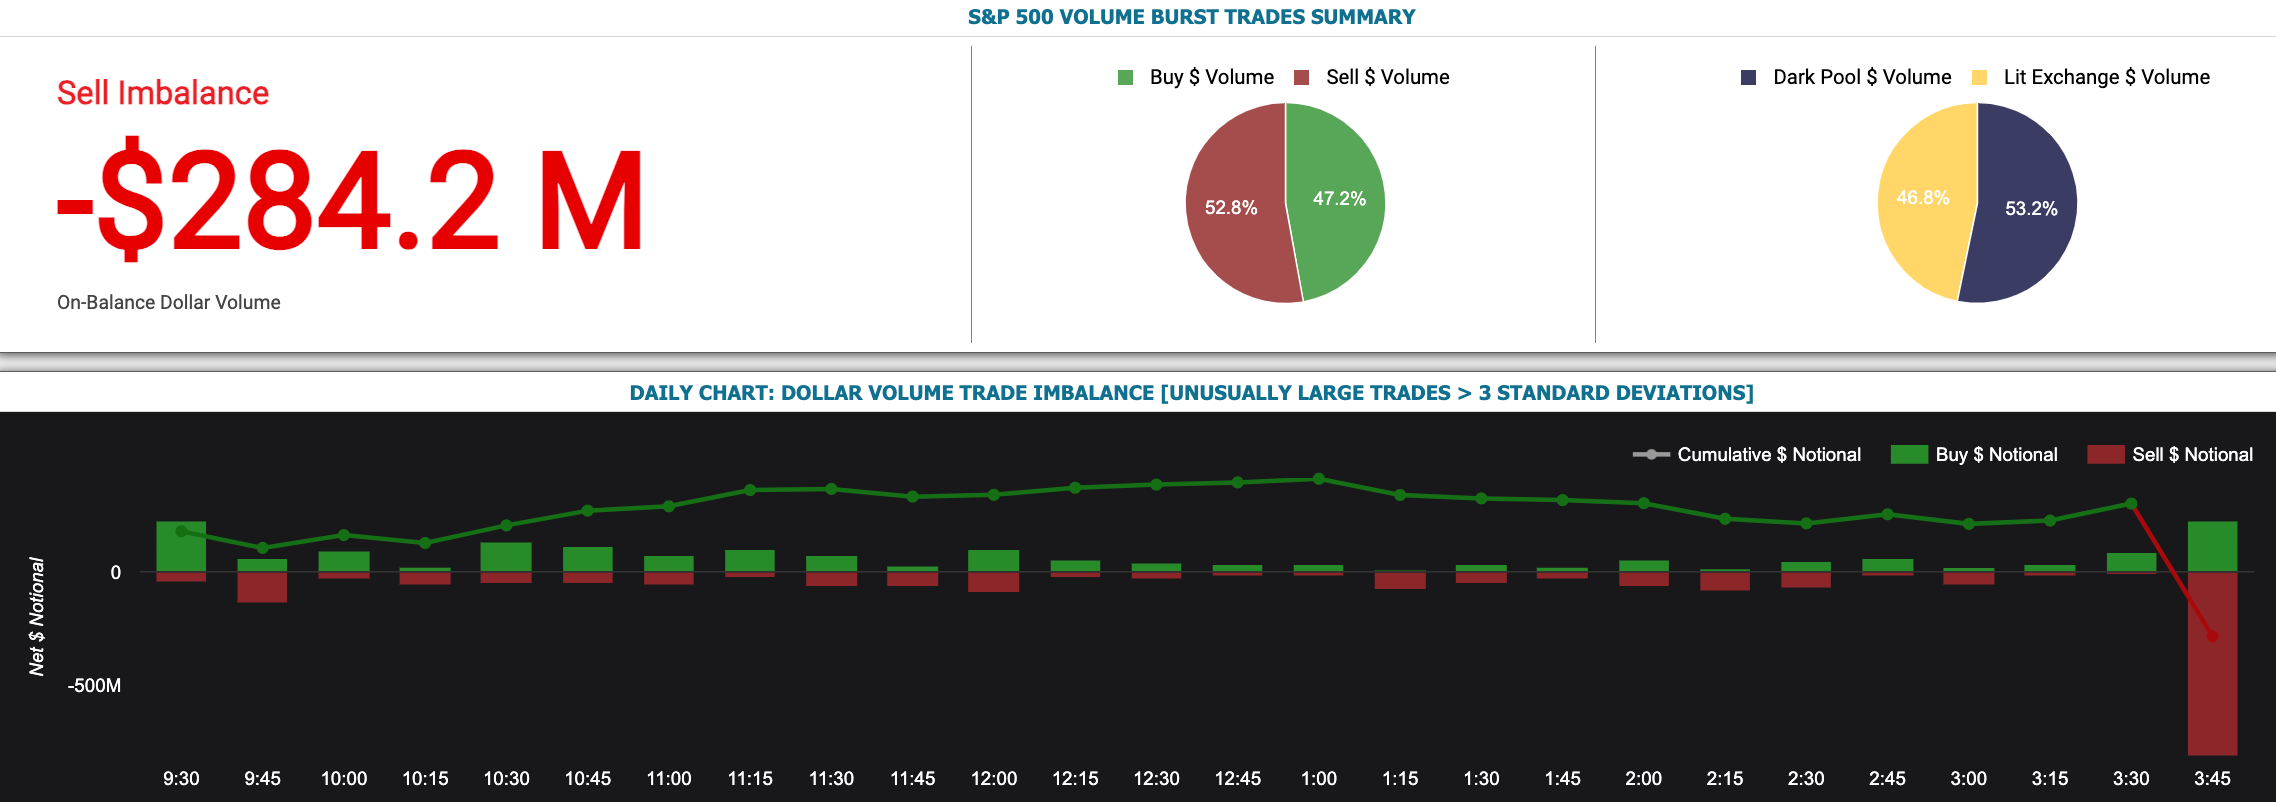Click the red sell bar at 12:00
This screenshot has height=802, width=2276.
click(994, 582)
